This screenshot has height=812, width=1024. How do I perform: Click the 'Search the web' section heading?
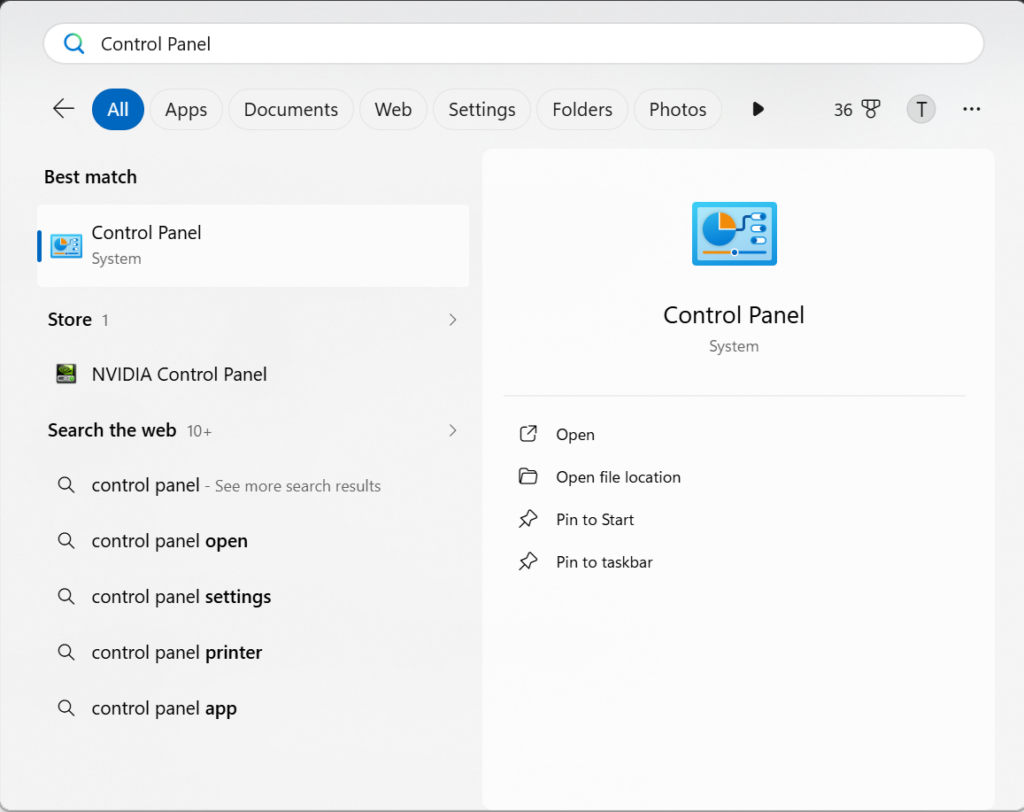pos(112,430)
